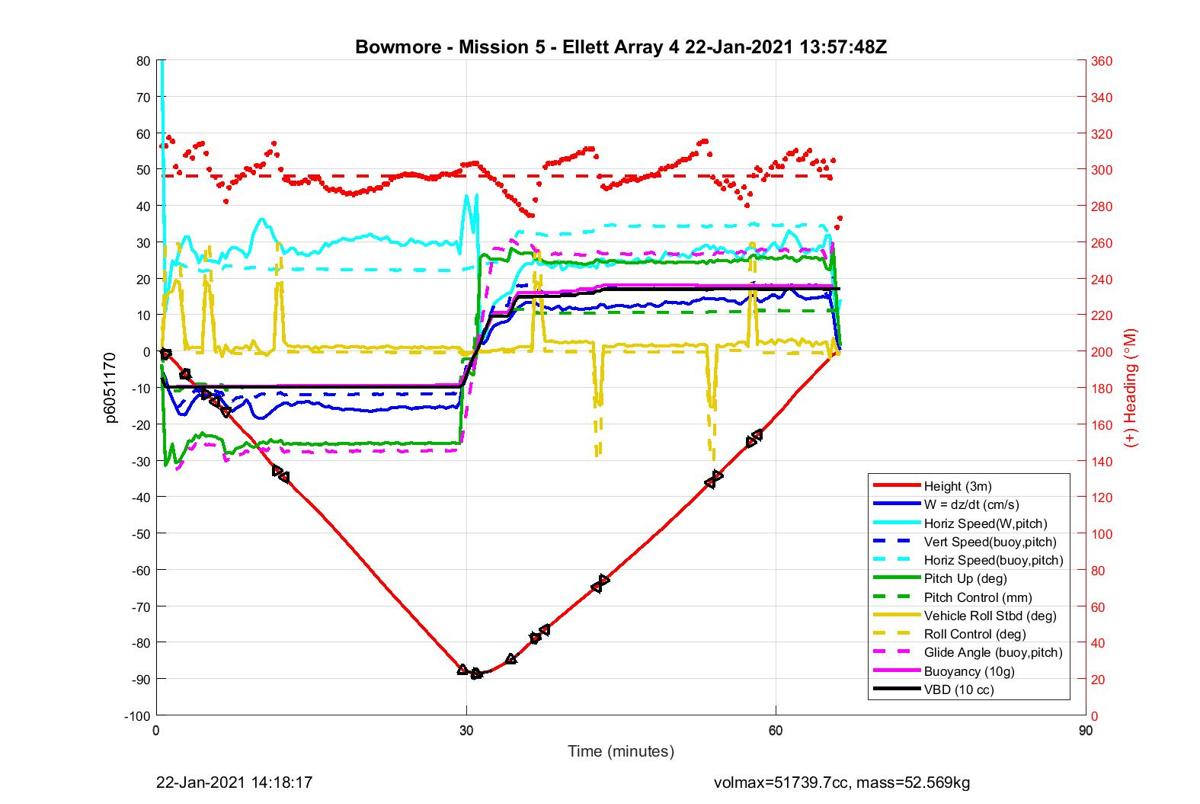
Task: Click the left axis tick label "-50"
Action: (x=140, y=534)
